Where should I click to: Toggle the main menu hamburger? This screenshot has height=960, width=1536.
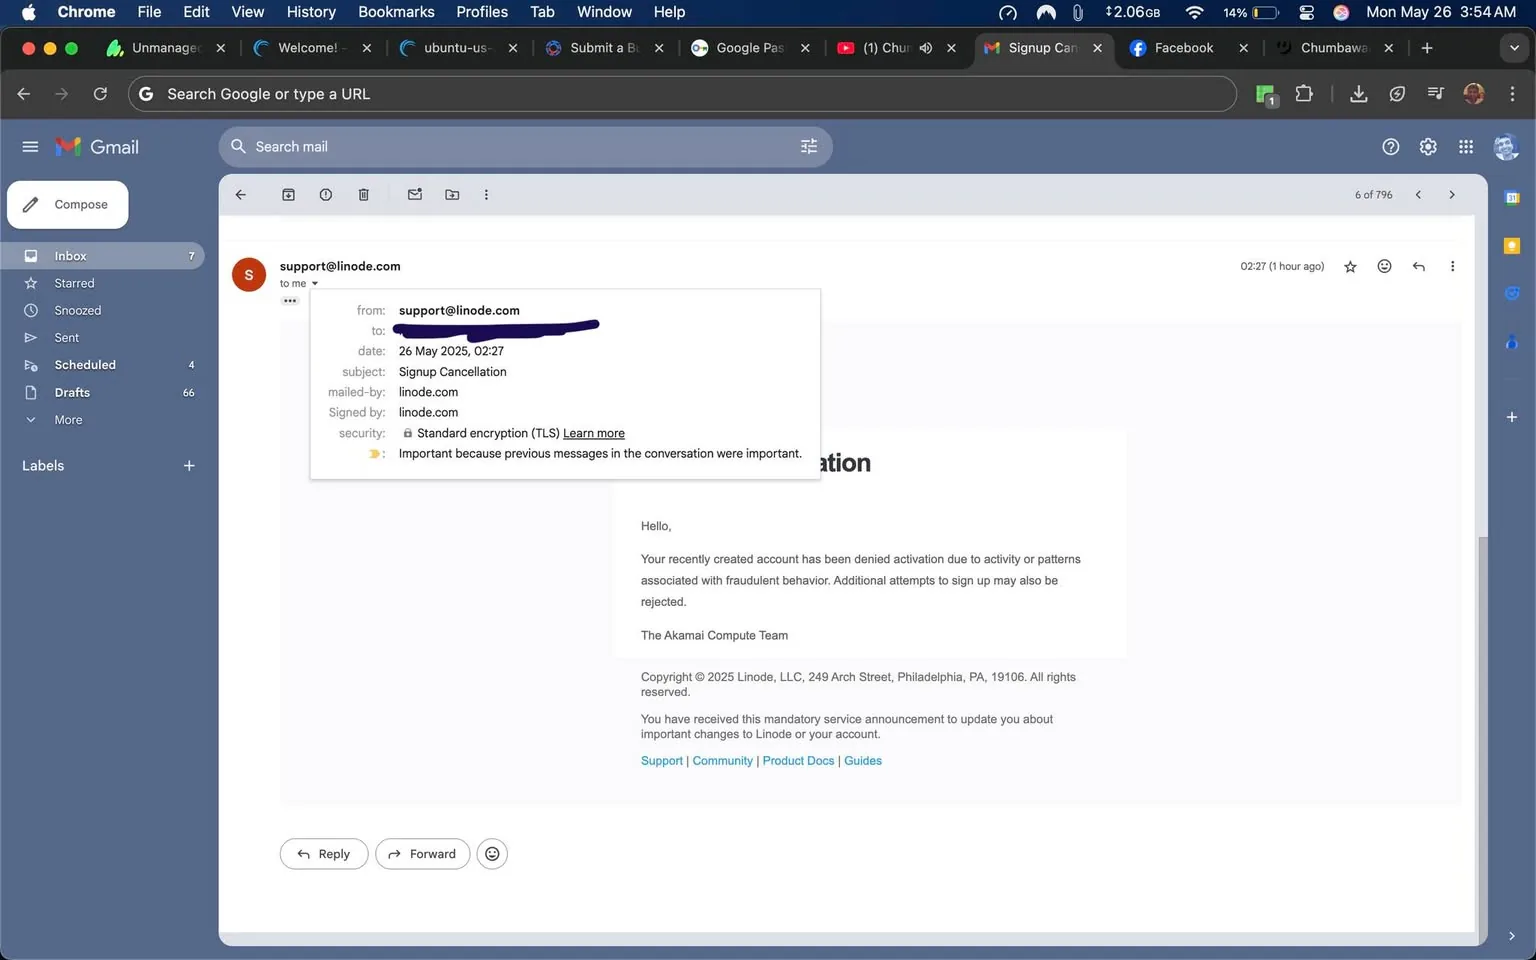[29, 146]
